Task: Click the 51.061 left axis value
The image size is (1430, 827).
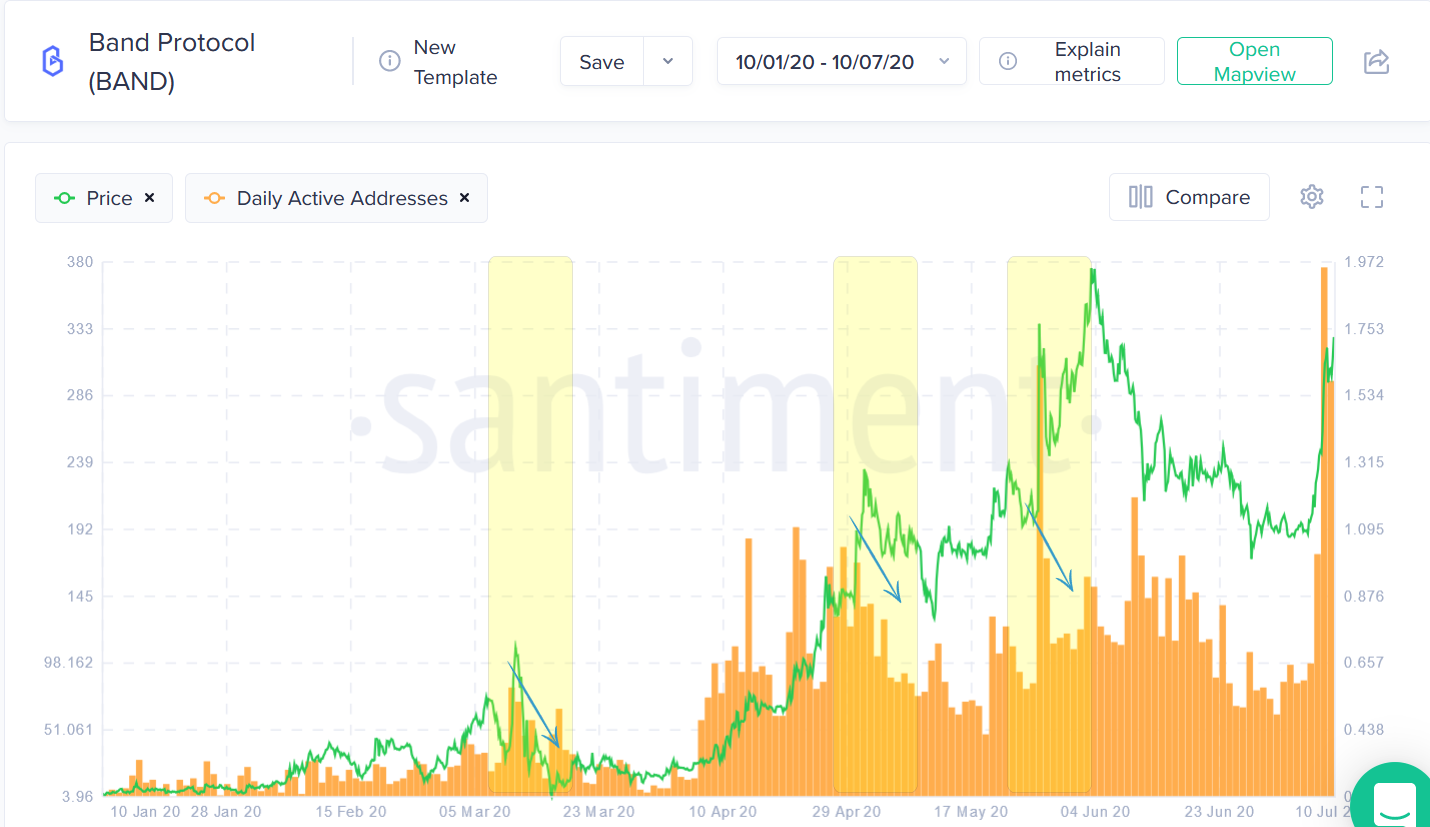Action: click(x=70, y=729)
